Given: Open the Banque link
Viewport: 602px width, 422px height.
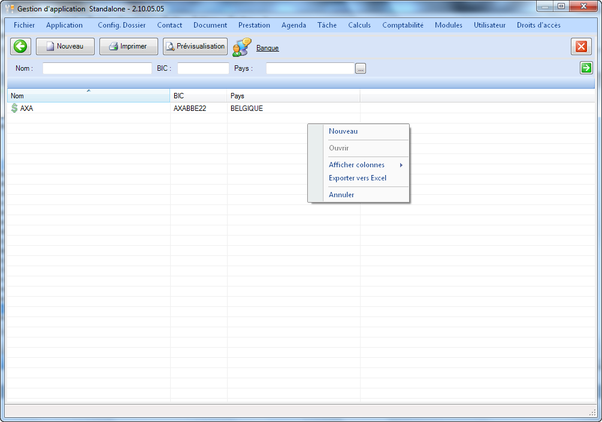Looking at the screenshot, I should pyautogui.click(x=268, y=48).
